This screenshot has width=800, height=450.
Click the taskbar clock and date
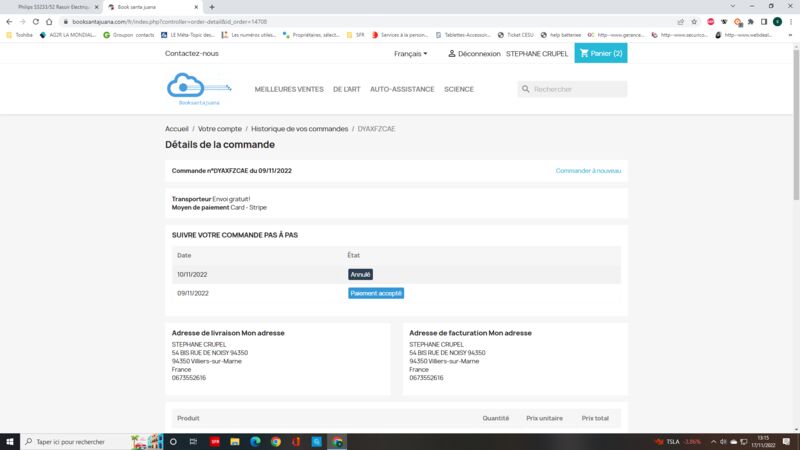[x=763, y=442]
